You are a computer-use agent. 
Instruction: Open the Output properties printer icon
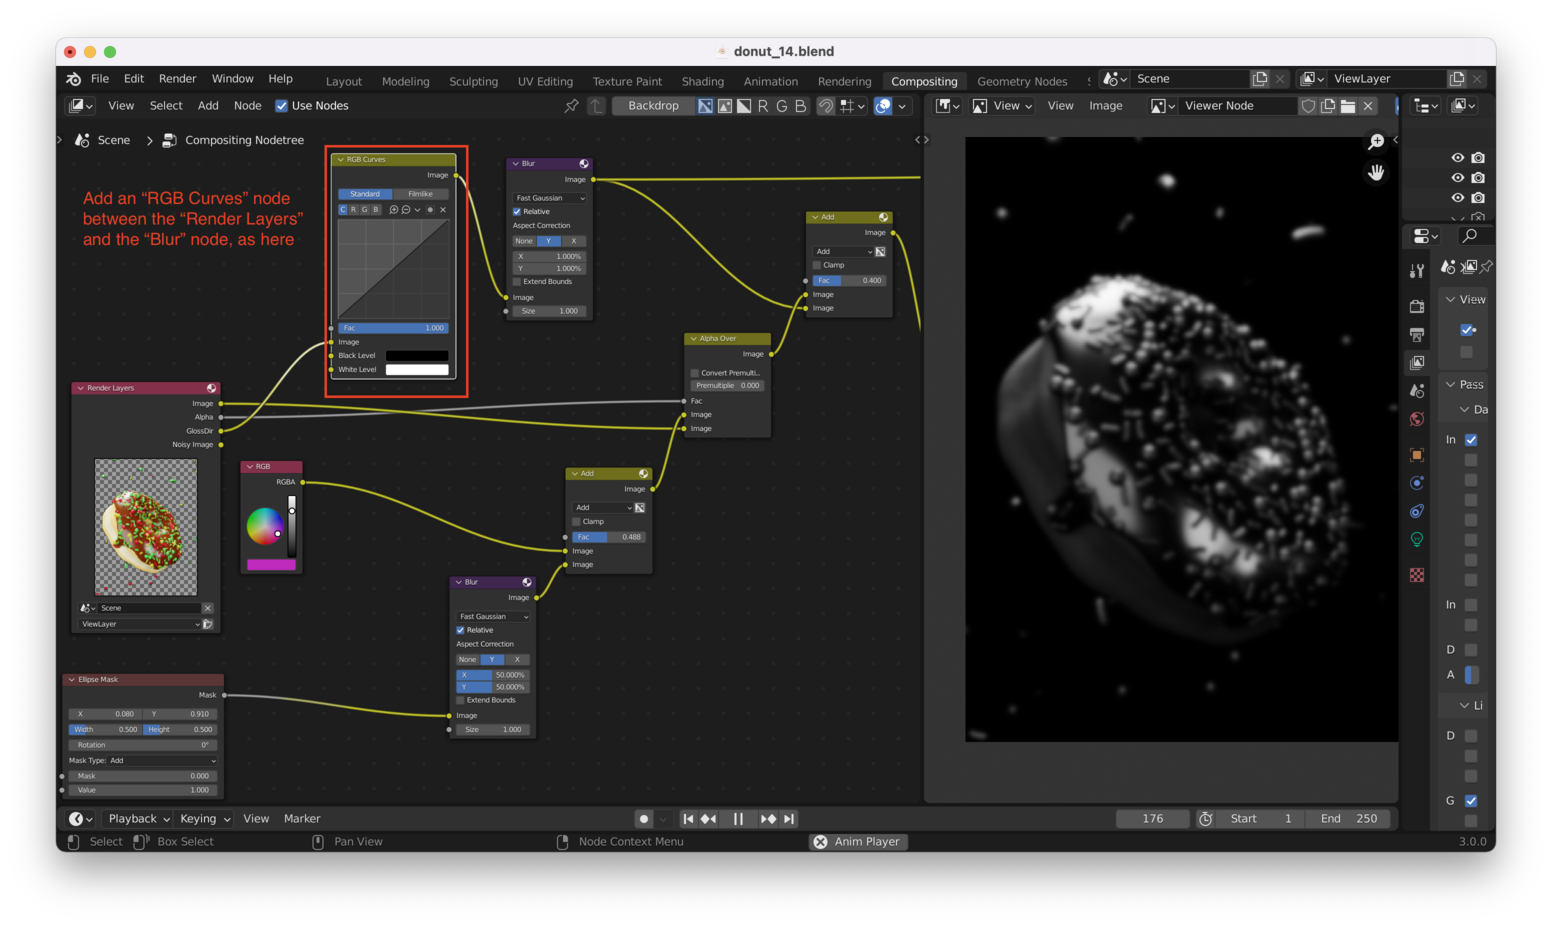coord(1417,334)
